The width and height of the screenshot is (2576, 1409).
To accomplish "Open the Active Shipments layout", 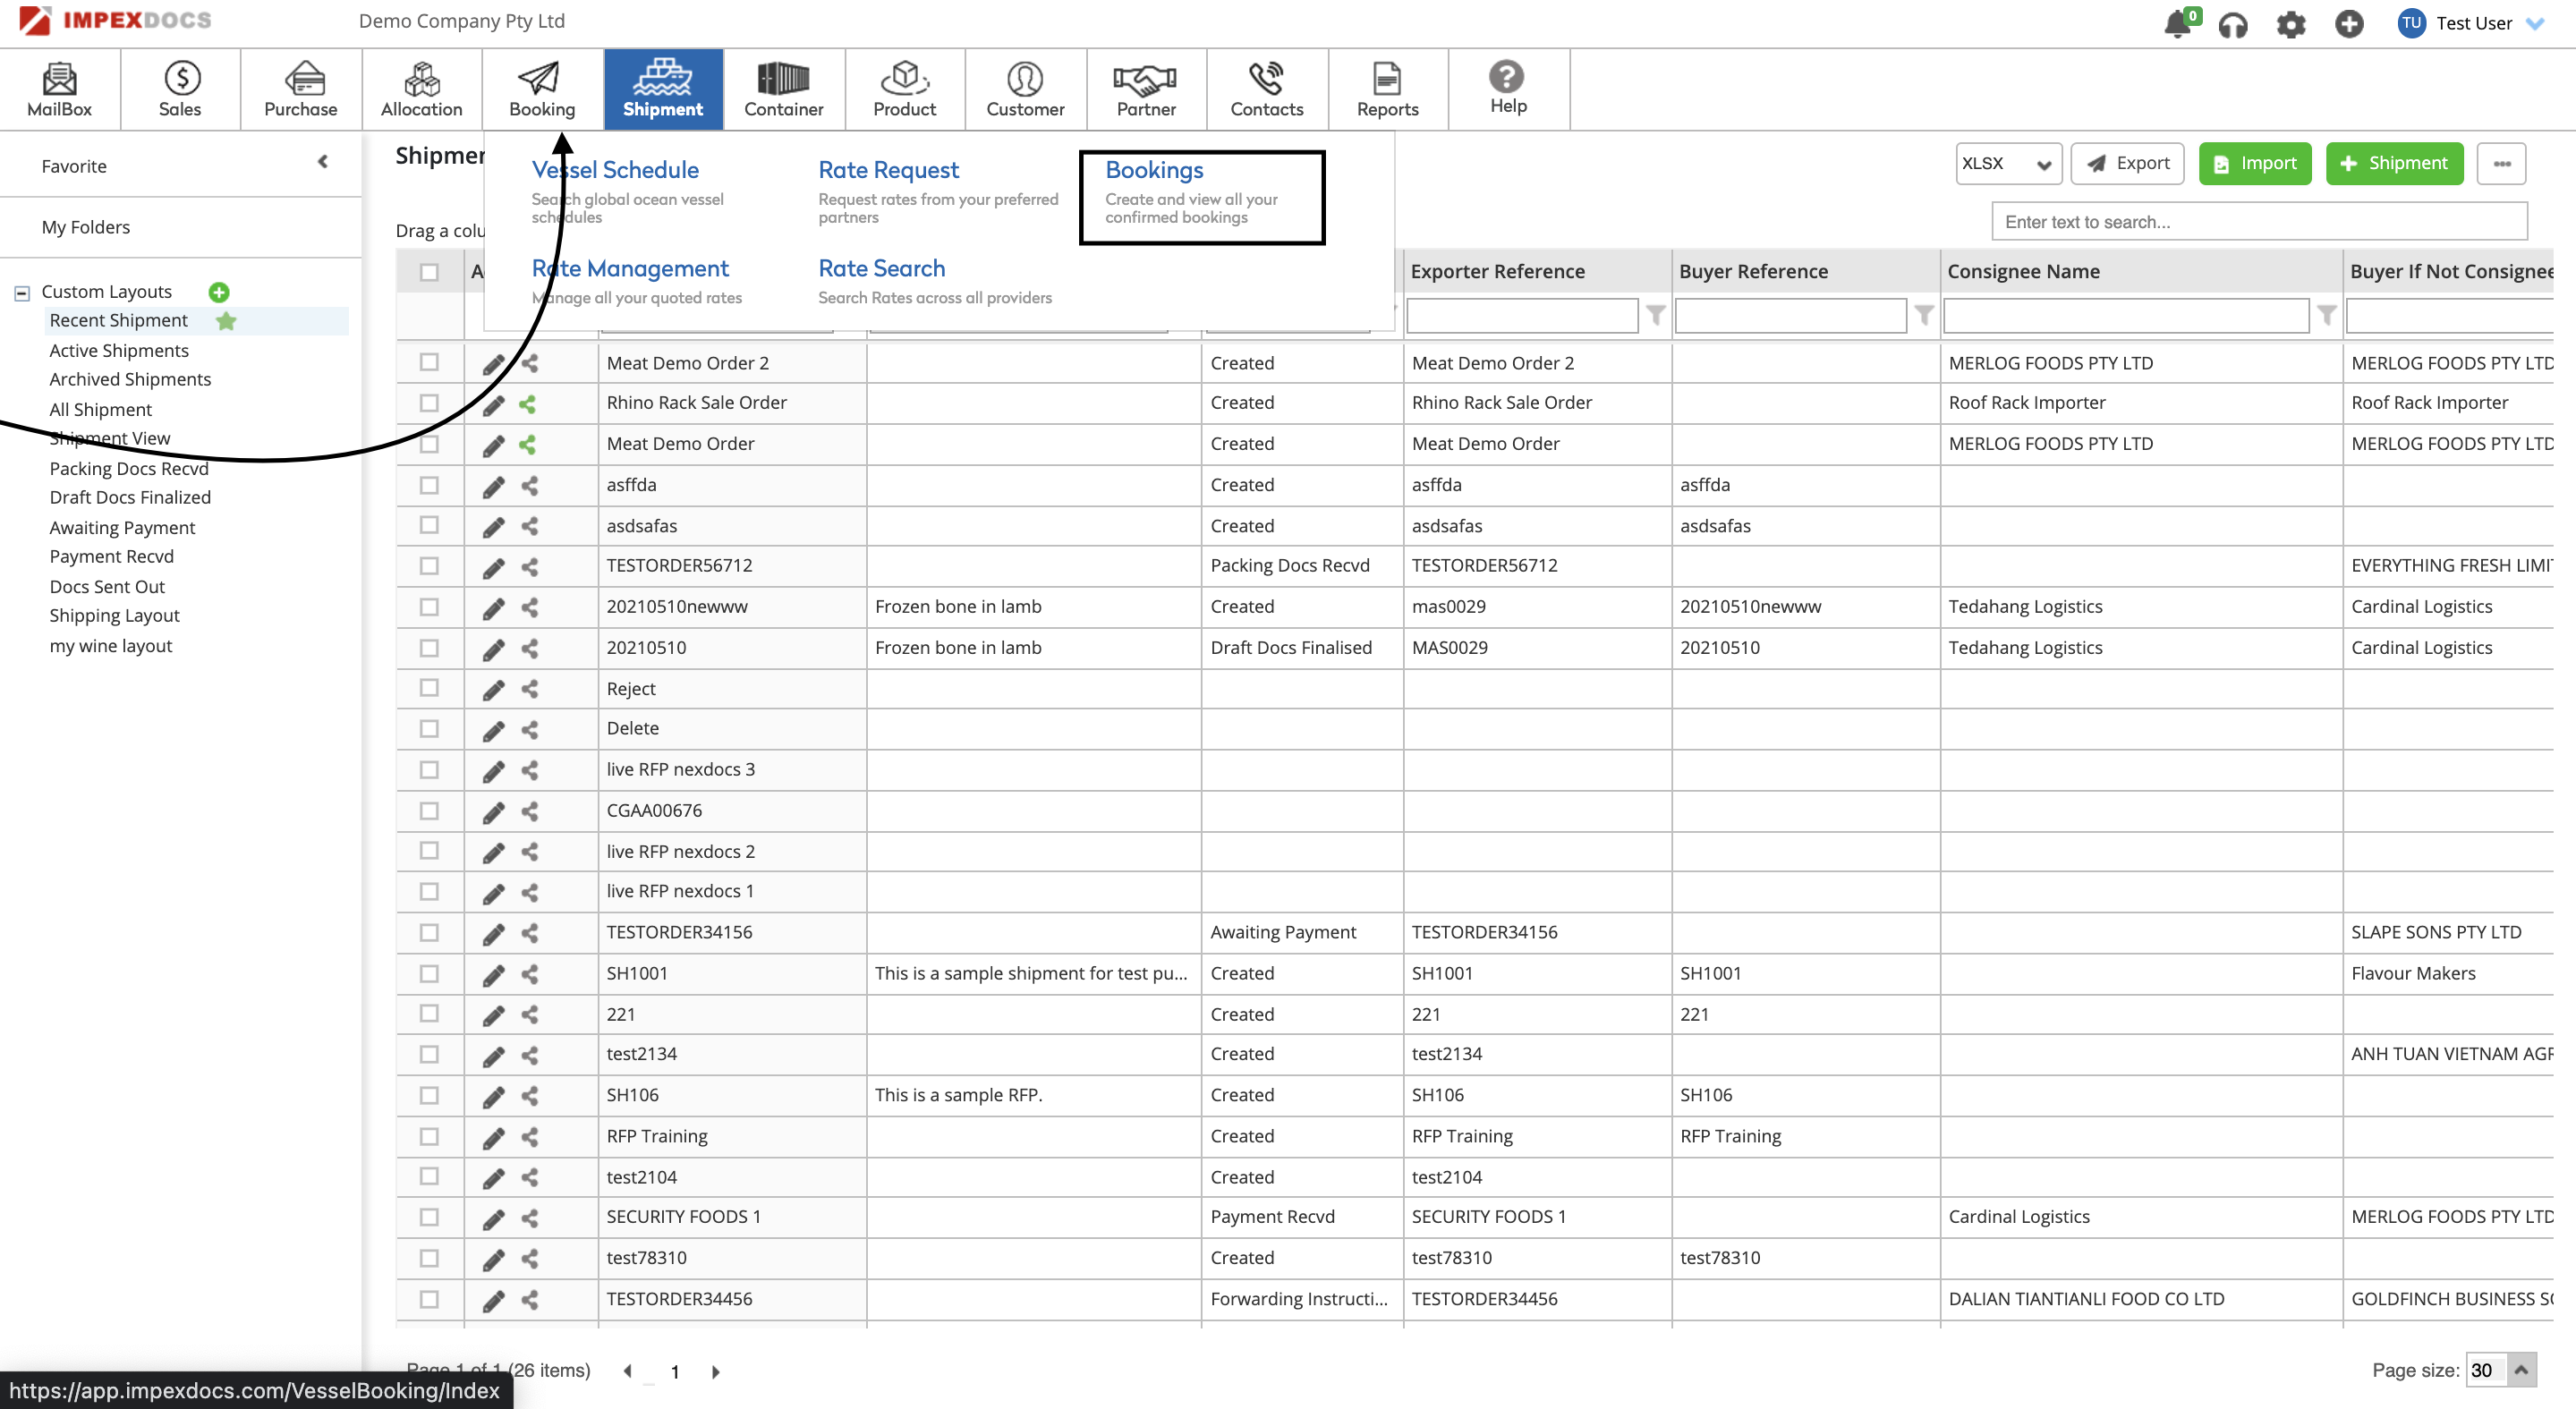I will pos(119,350).
